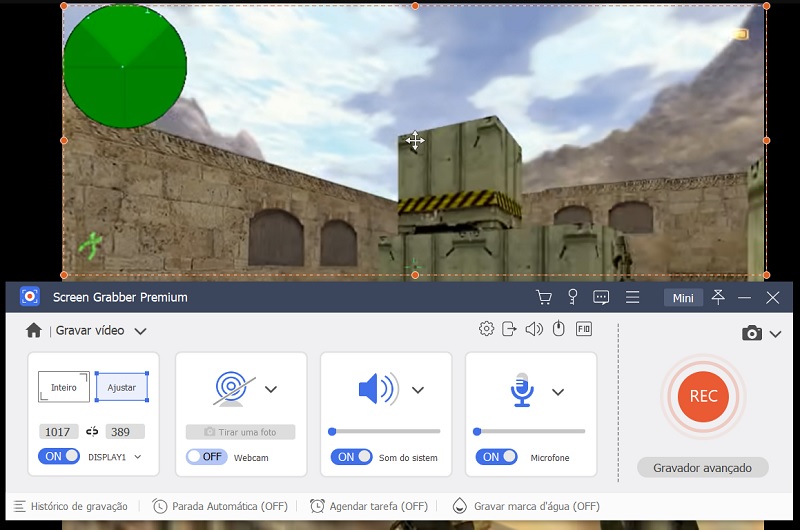The image size is (800, 530).
Task: Go to the home screen icon
Action: 34,331
